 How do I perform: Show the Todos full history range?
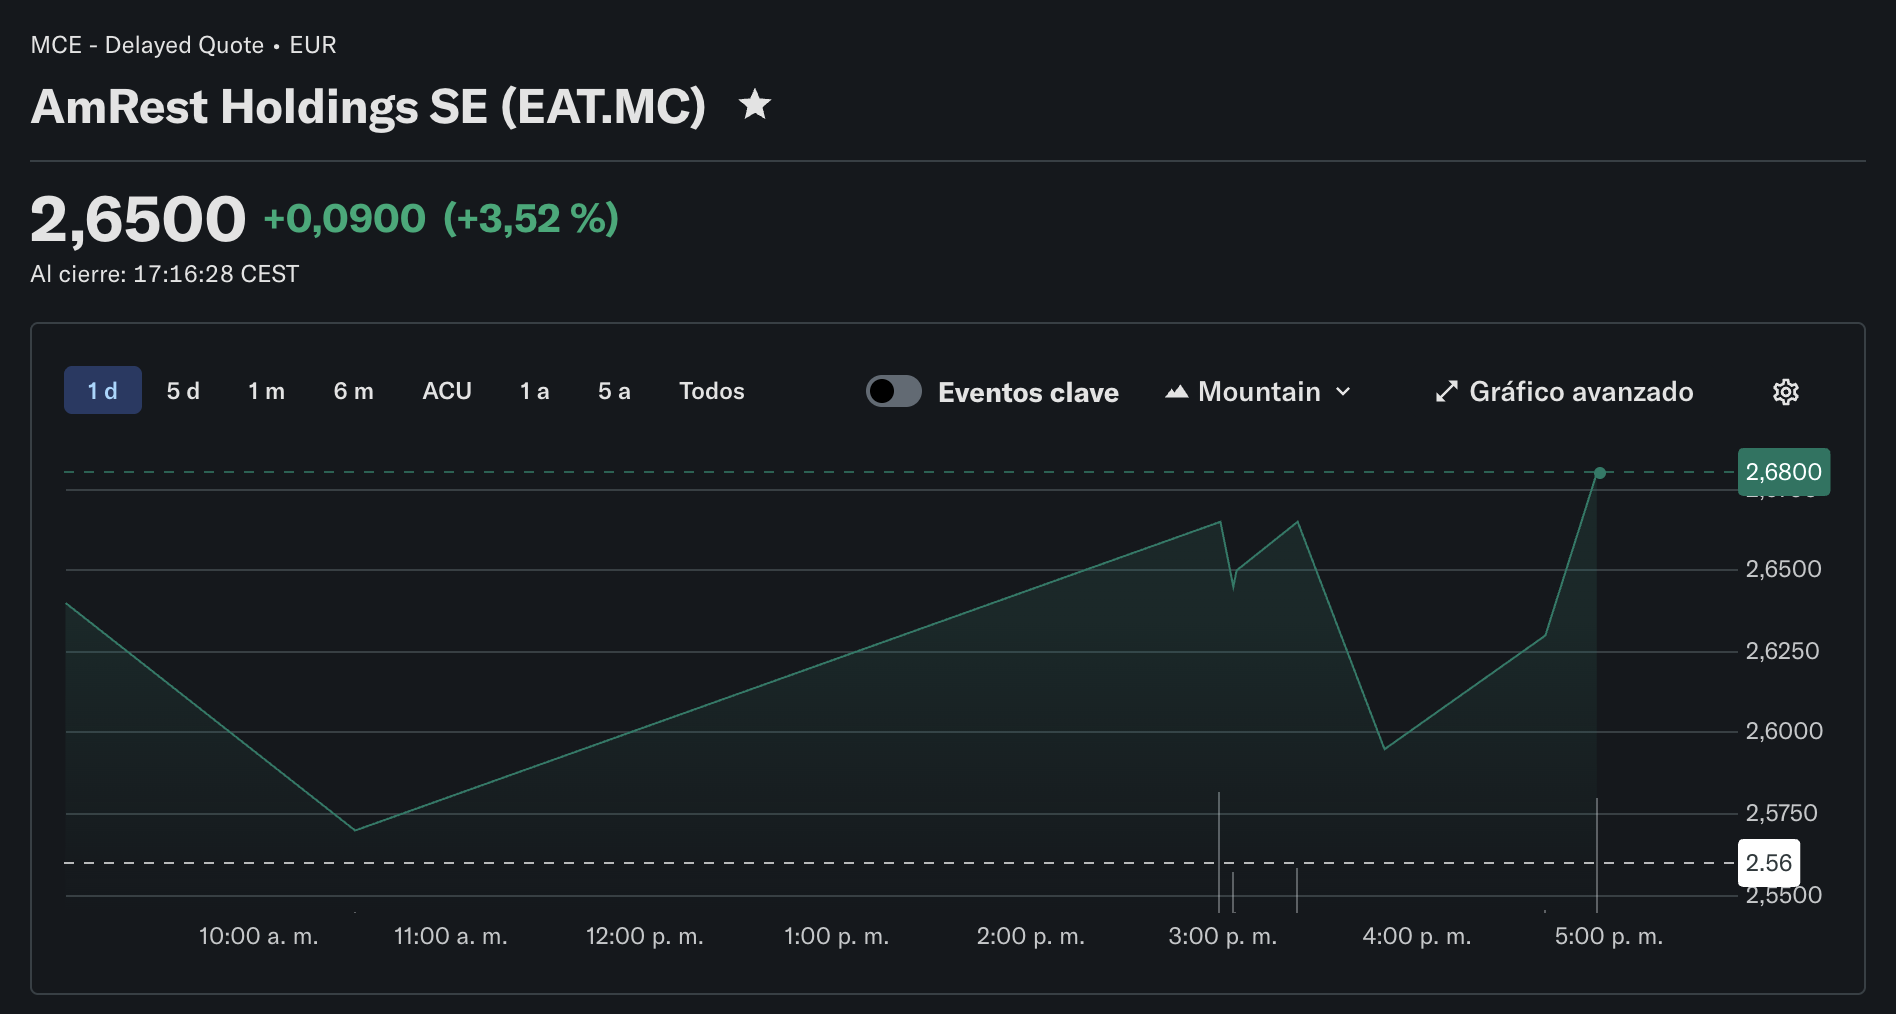pyautogui.click(x=712, y=391)
